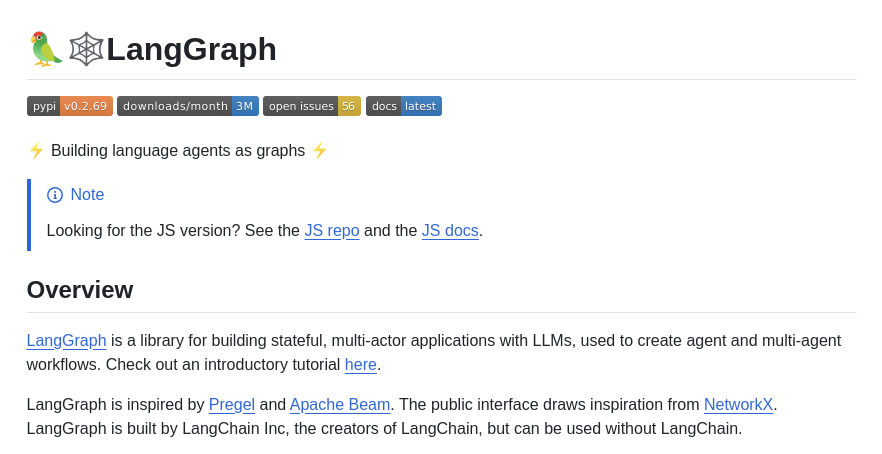The height and width of the screenshot is (454, 882).
Task: Visit the Pregel link
Action: click(231, 405)
